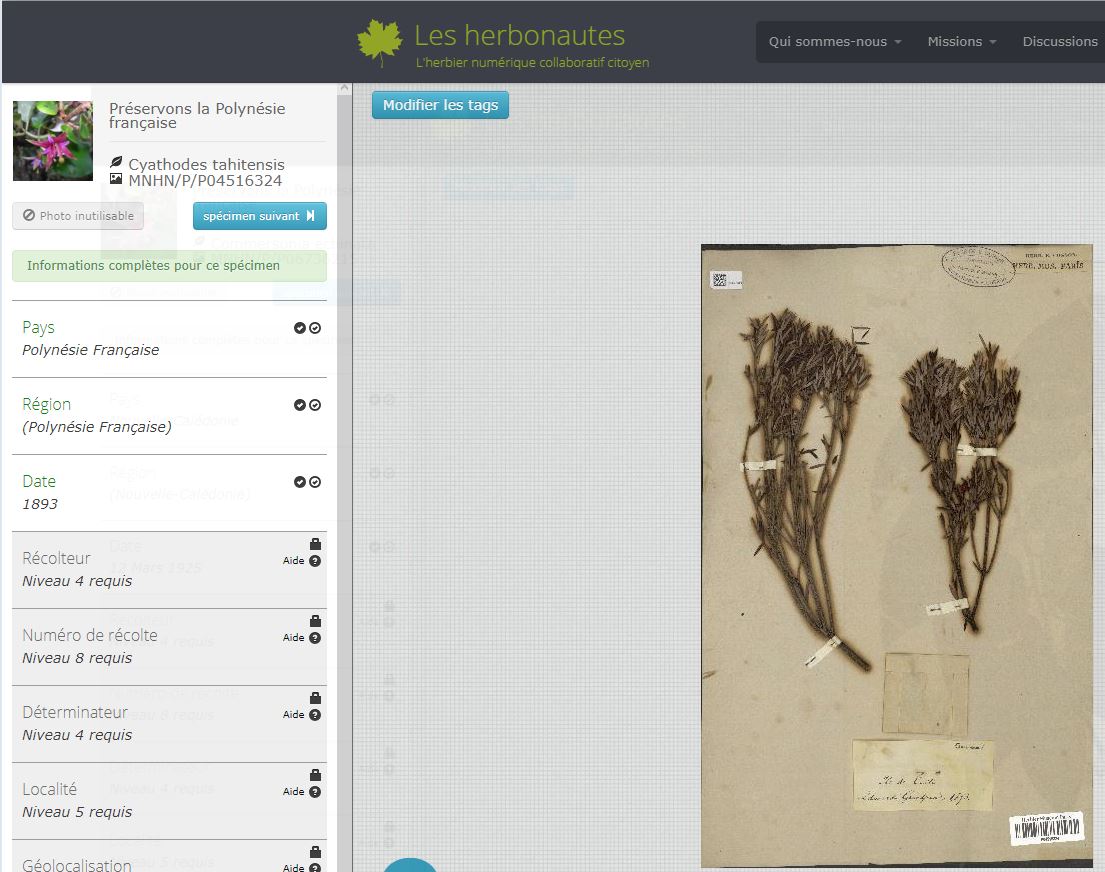Click the Modifier les tags button
This screenshot has height=872, width=1105.
coord(440,105)
